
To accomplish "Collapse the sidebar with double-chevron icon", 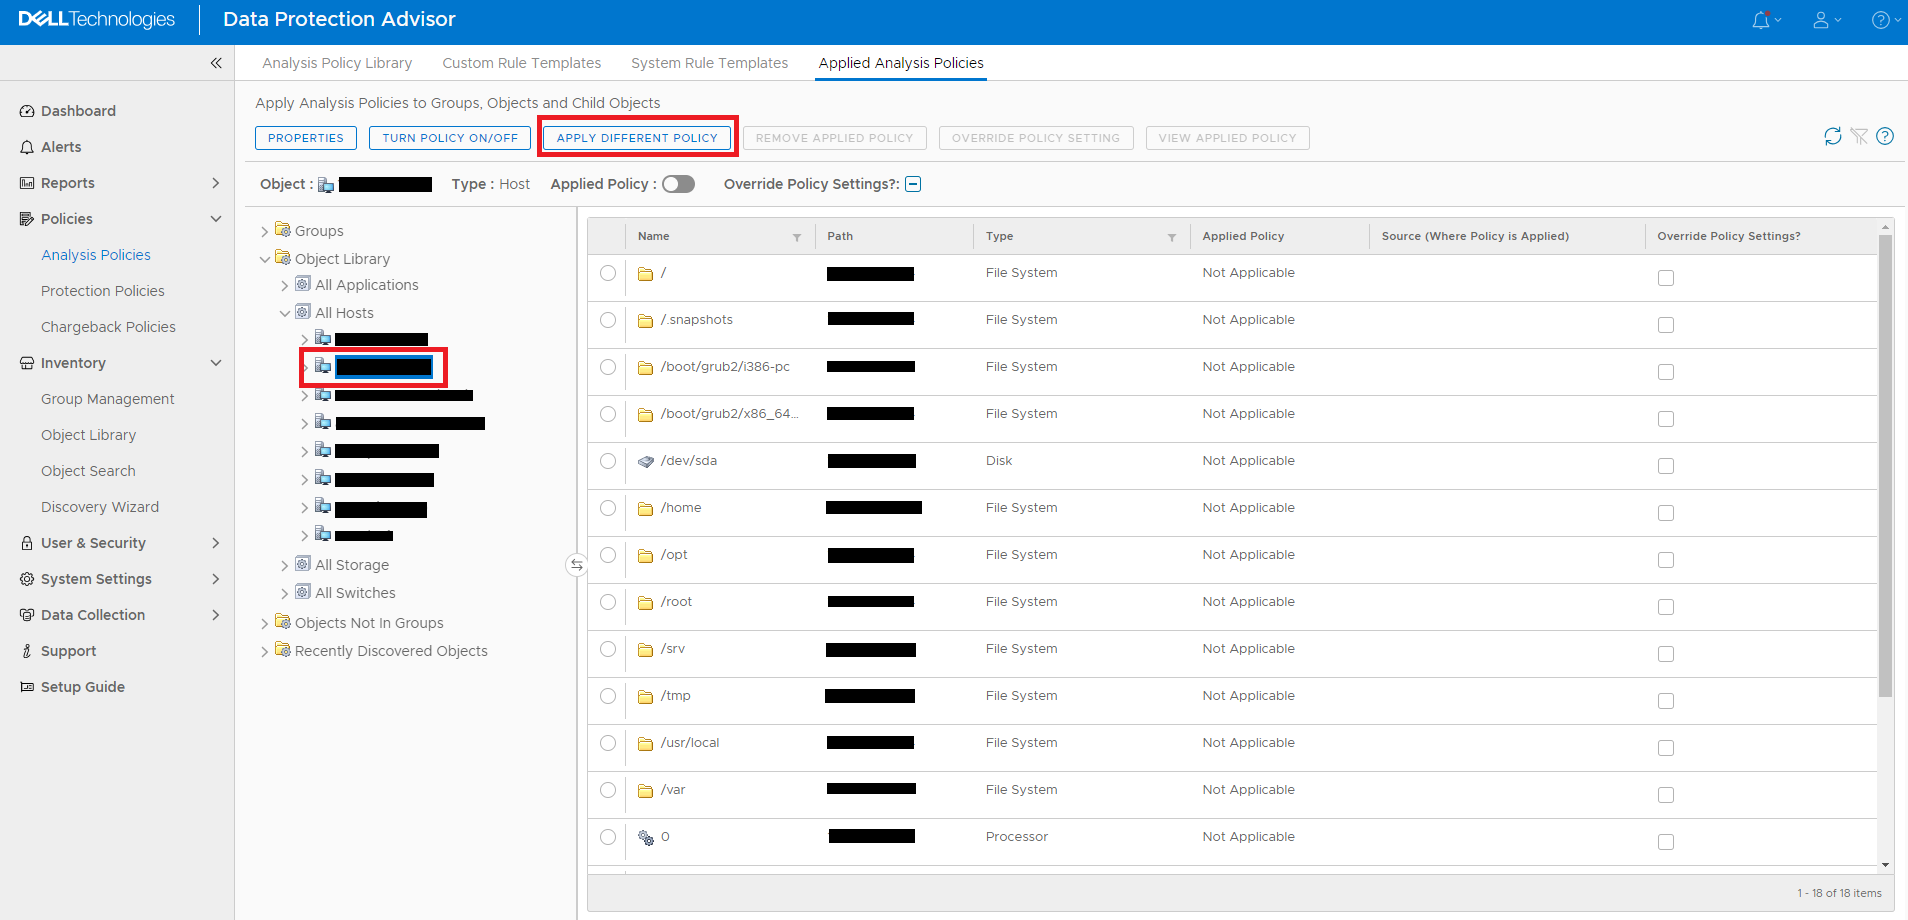I will click(216, 63).
